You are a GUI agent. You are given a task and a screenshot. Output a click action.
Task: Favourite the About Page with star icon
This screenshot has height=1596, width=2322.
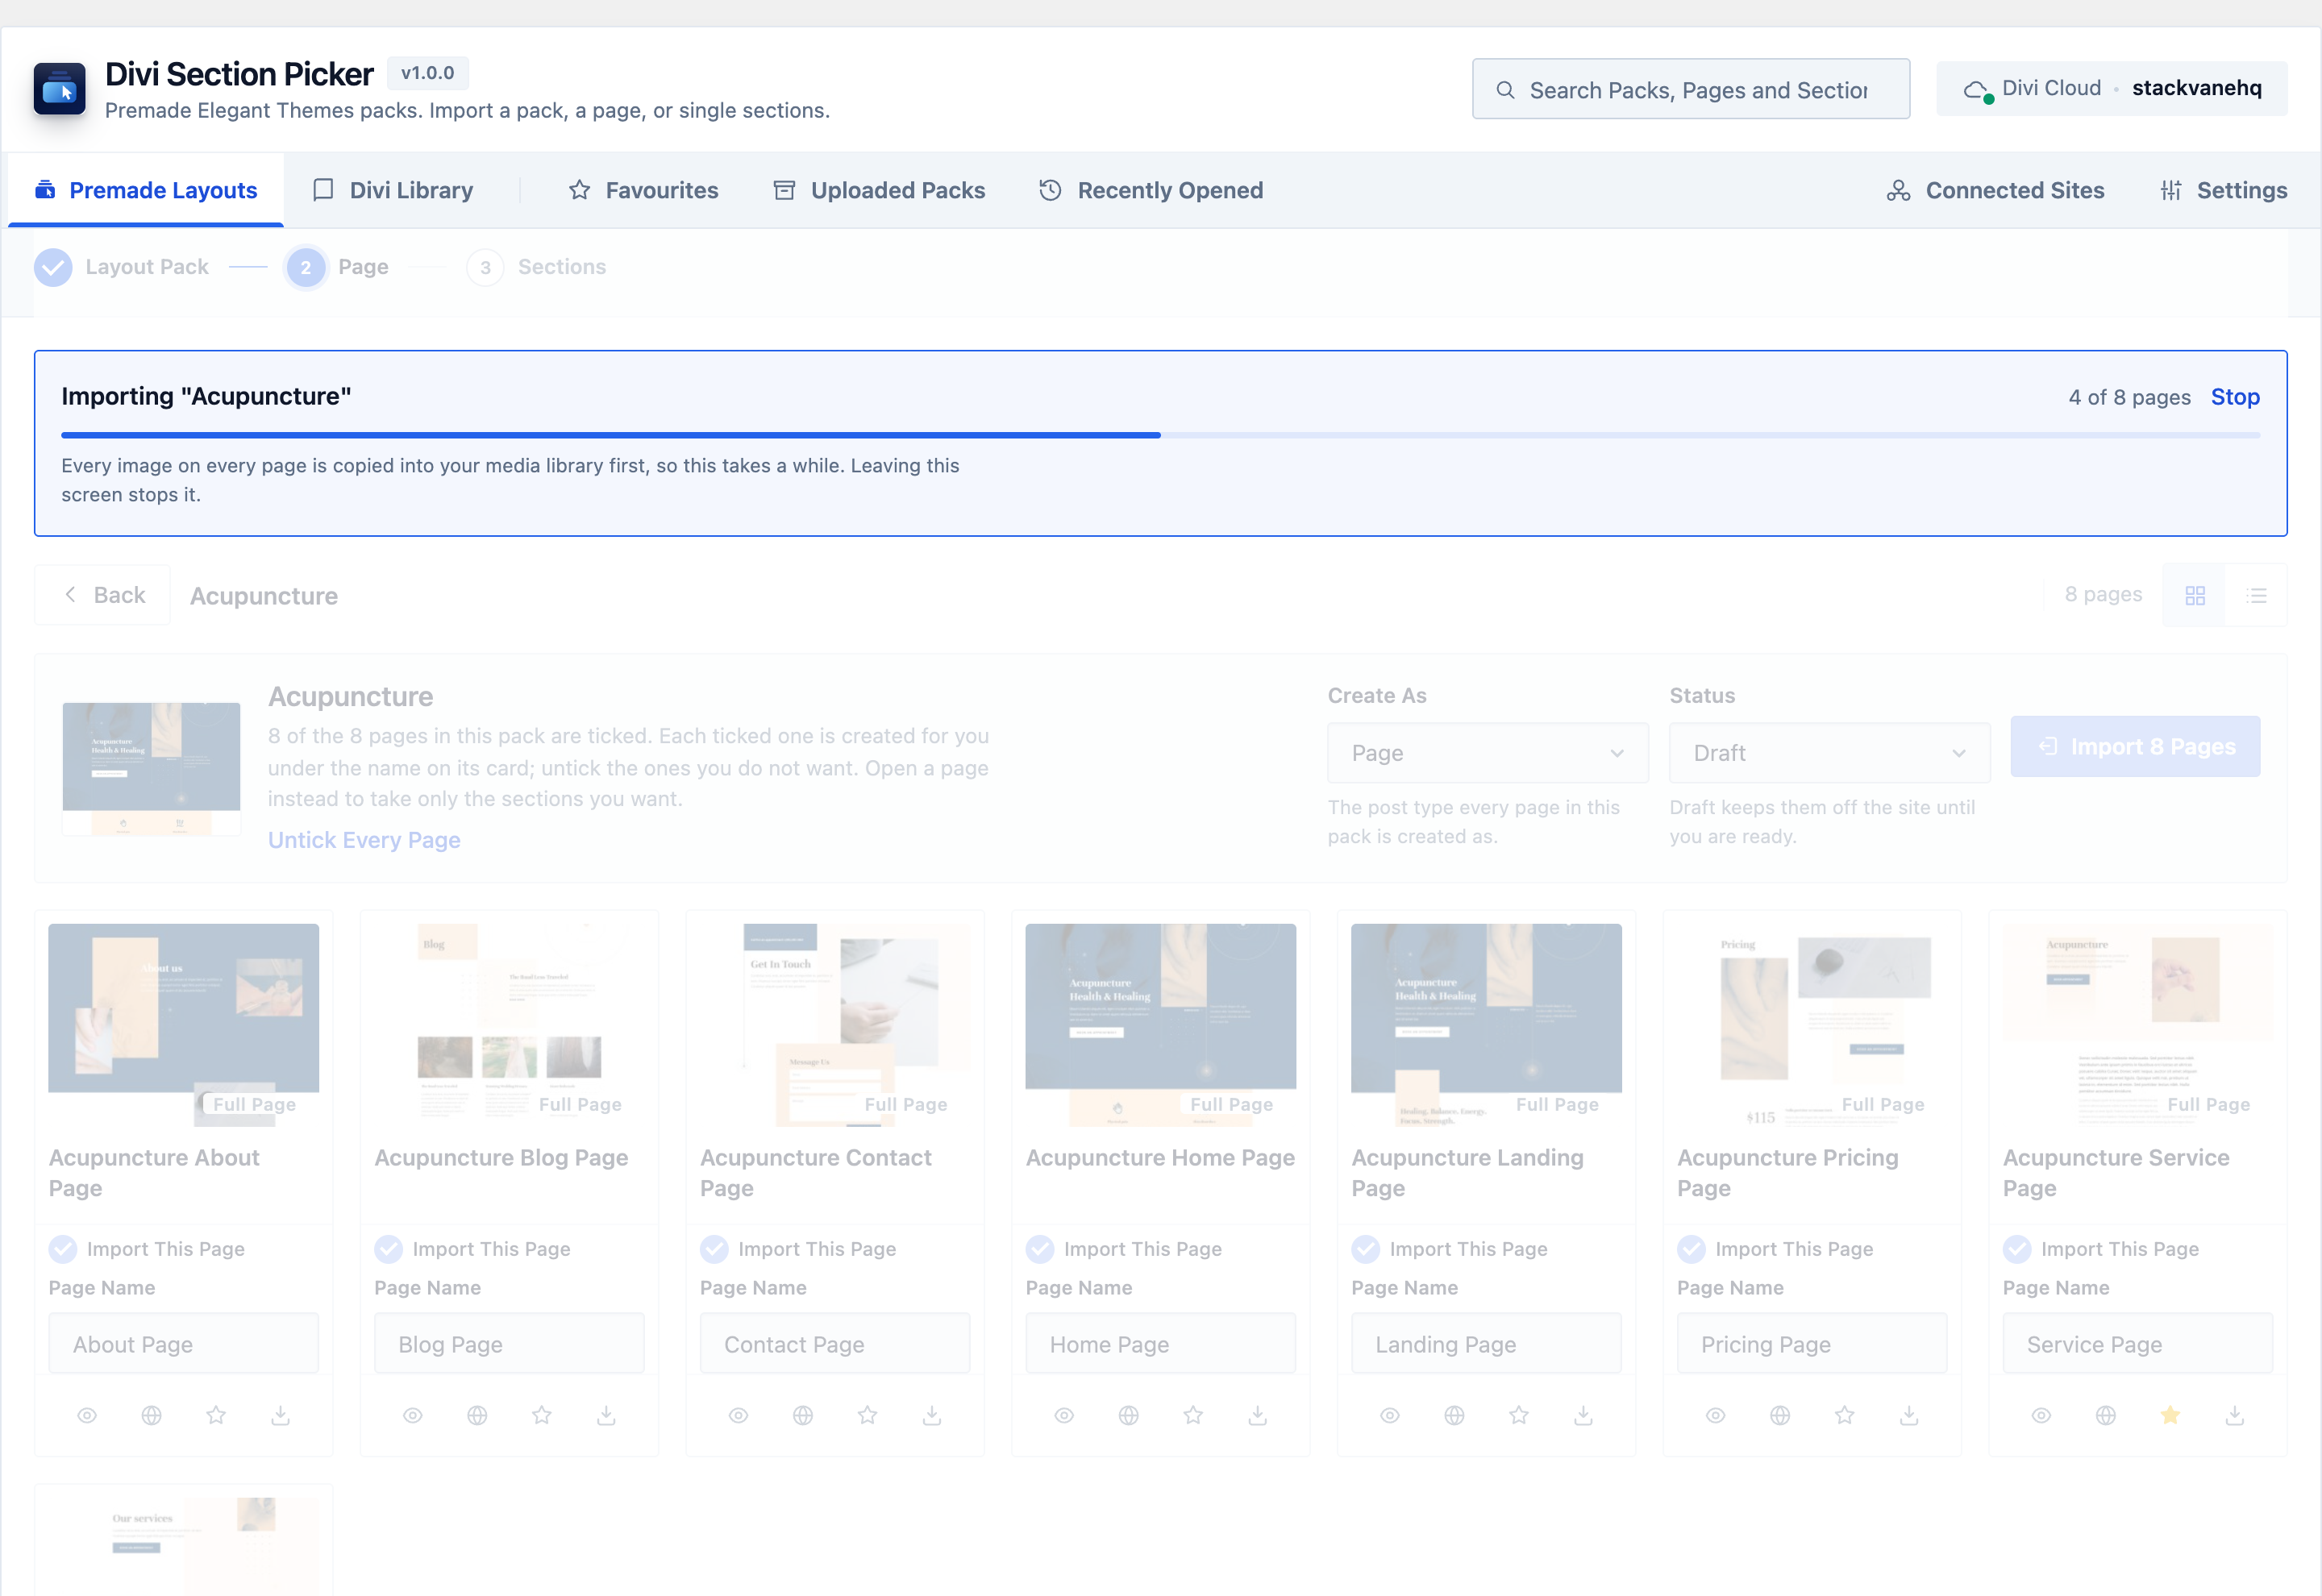click(x=216, y=1415)
